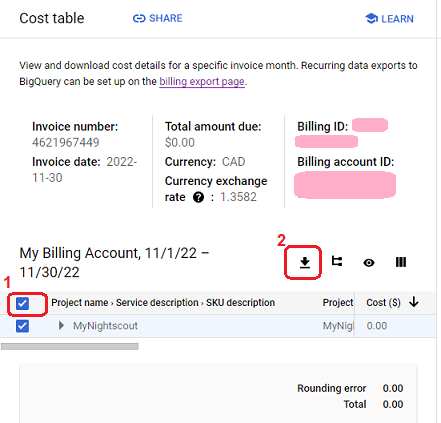441x423 pixels.
Task: Click the $0.00 total amount due
Action: (180, 143)
